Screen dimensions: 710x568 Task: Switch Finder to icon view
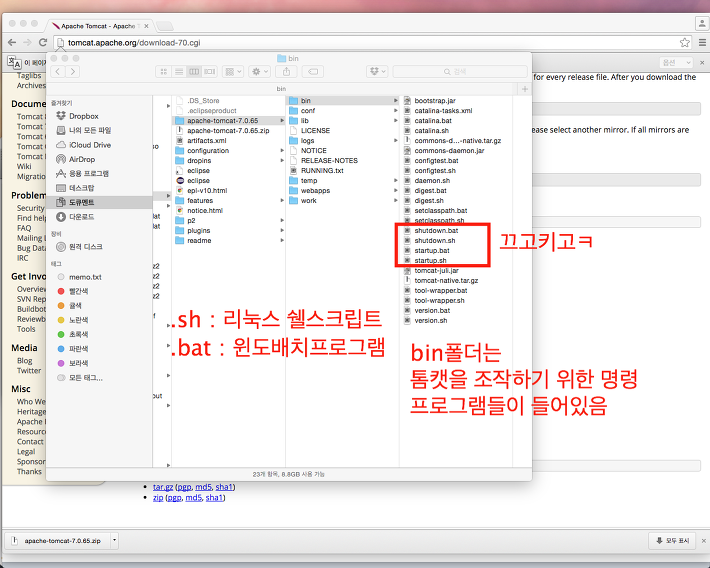pyautogui.click(x=163, y=72)
